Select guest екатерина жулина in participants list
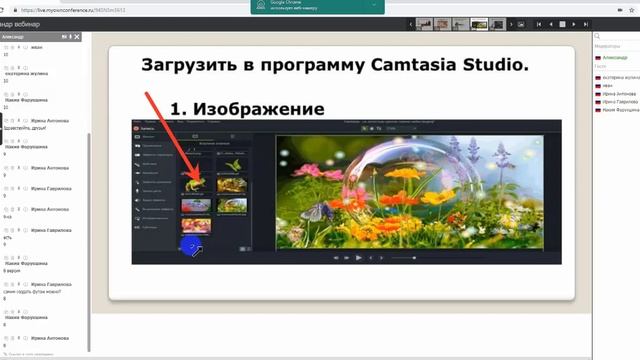The height and width of the screenshot is (360, 640). 617,78
